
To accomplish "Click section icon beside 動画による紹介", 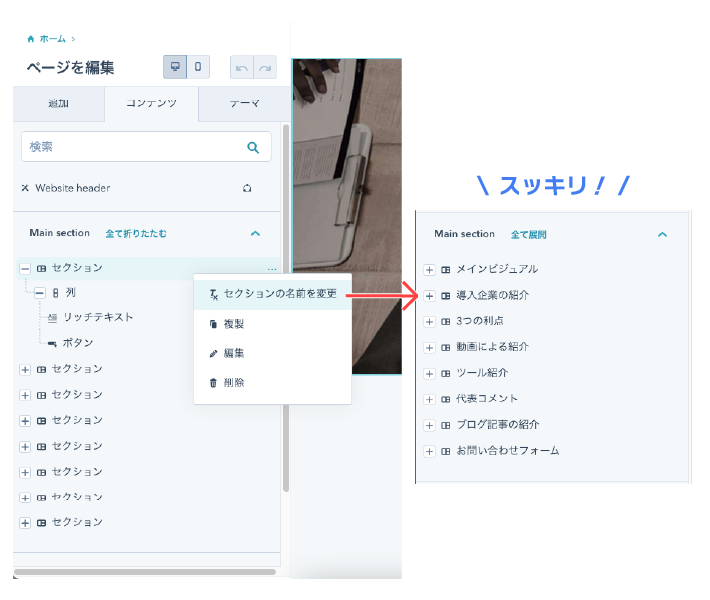I will tap(446, 348).
